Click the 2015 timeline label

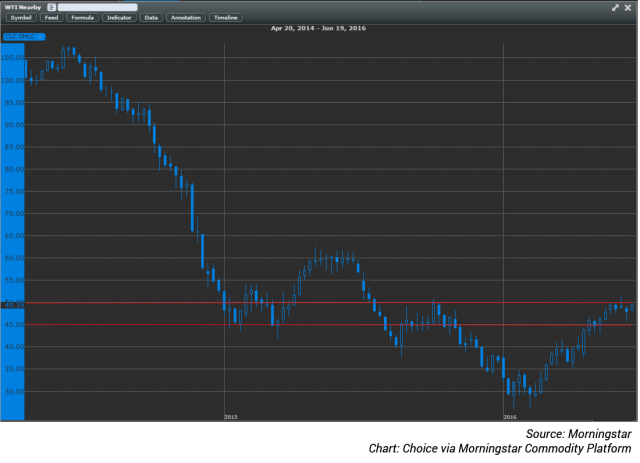pos(231,417)
